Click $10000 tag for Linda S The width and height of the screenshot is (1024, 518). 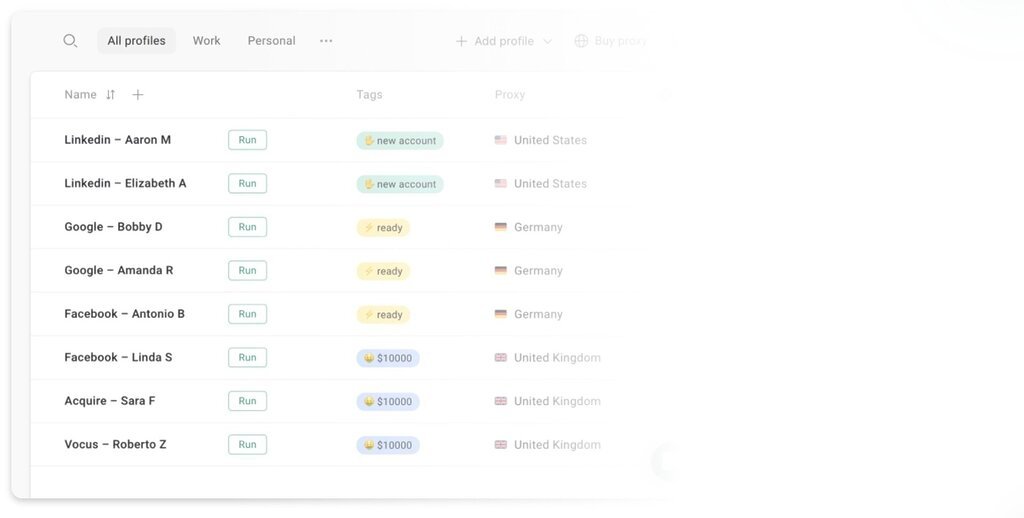tap(388, 358)
